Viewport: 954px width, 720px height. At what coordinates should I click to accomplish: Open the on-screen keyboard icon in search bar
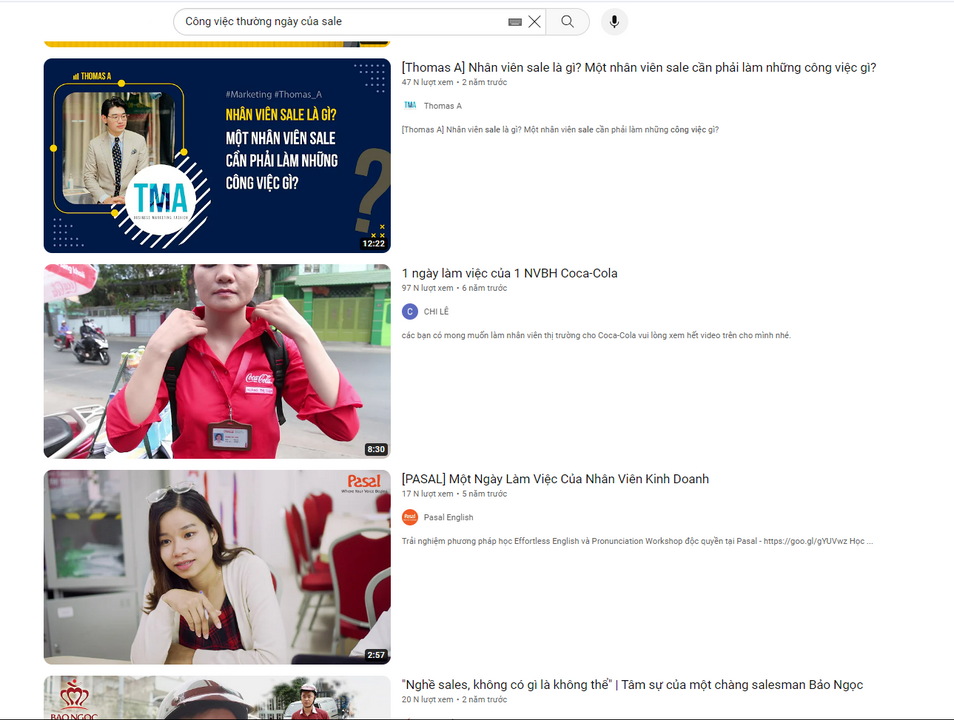coord(514,21)
